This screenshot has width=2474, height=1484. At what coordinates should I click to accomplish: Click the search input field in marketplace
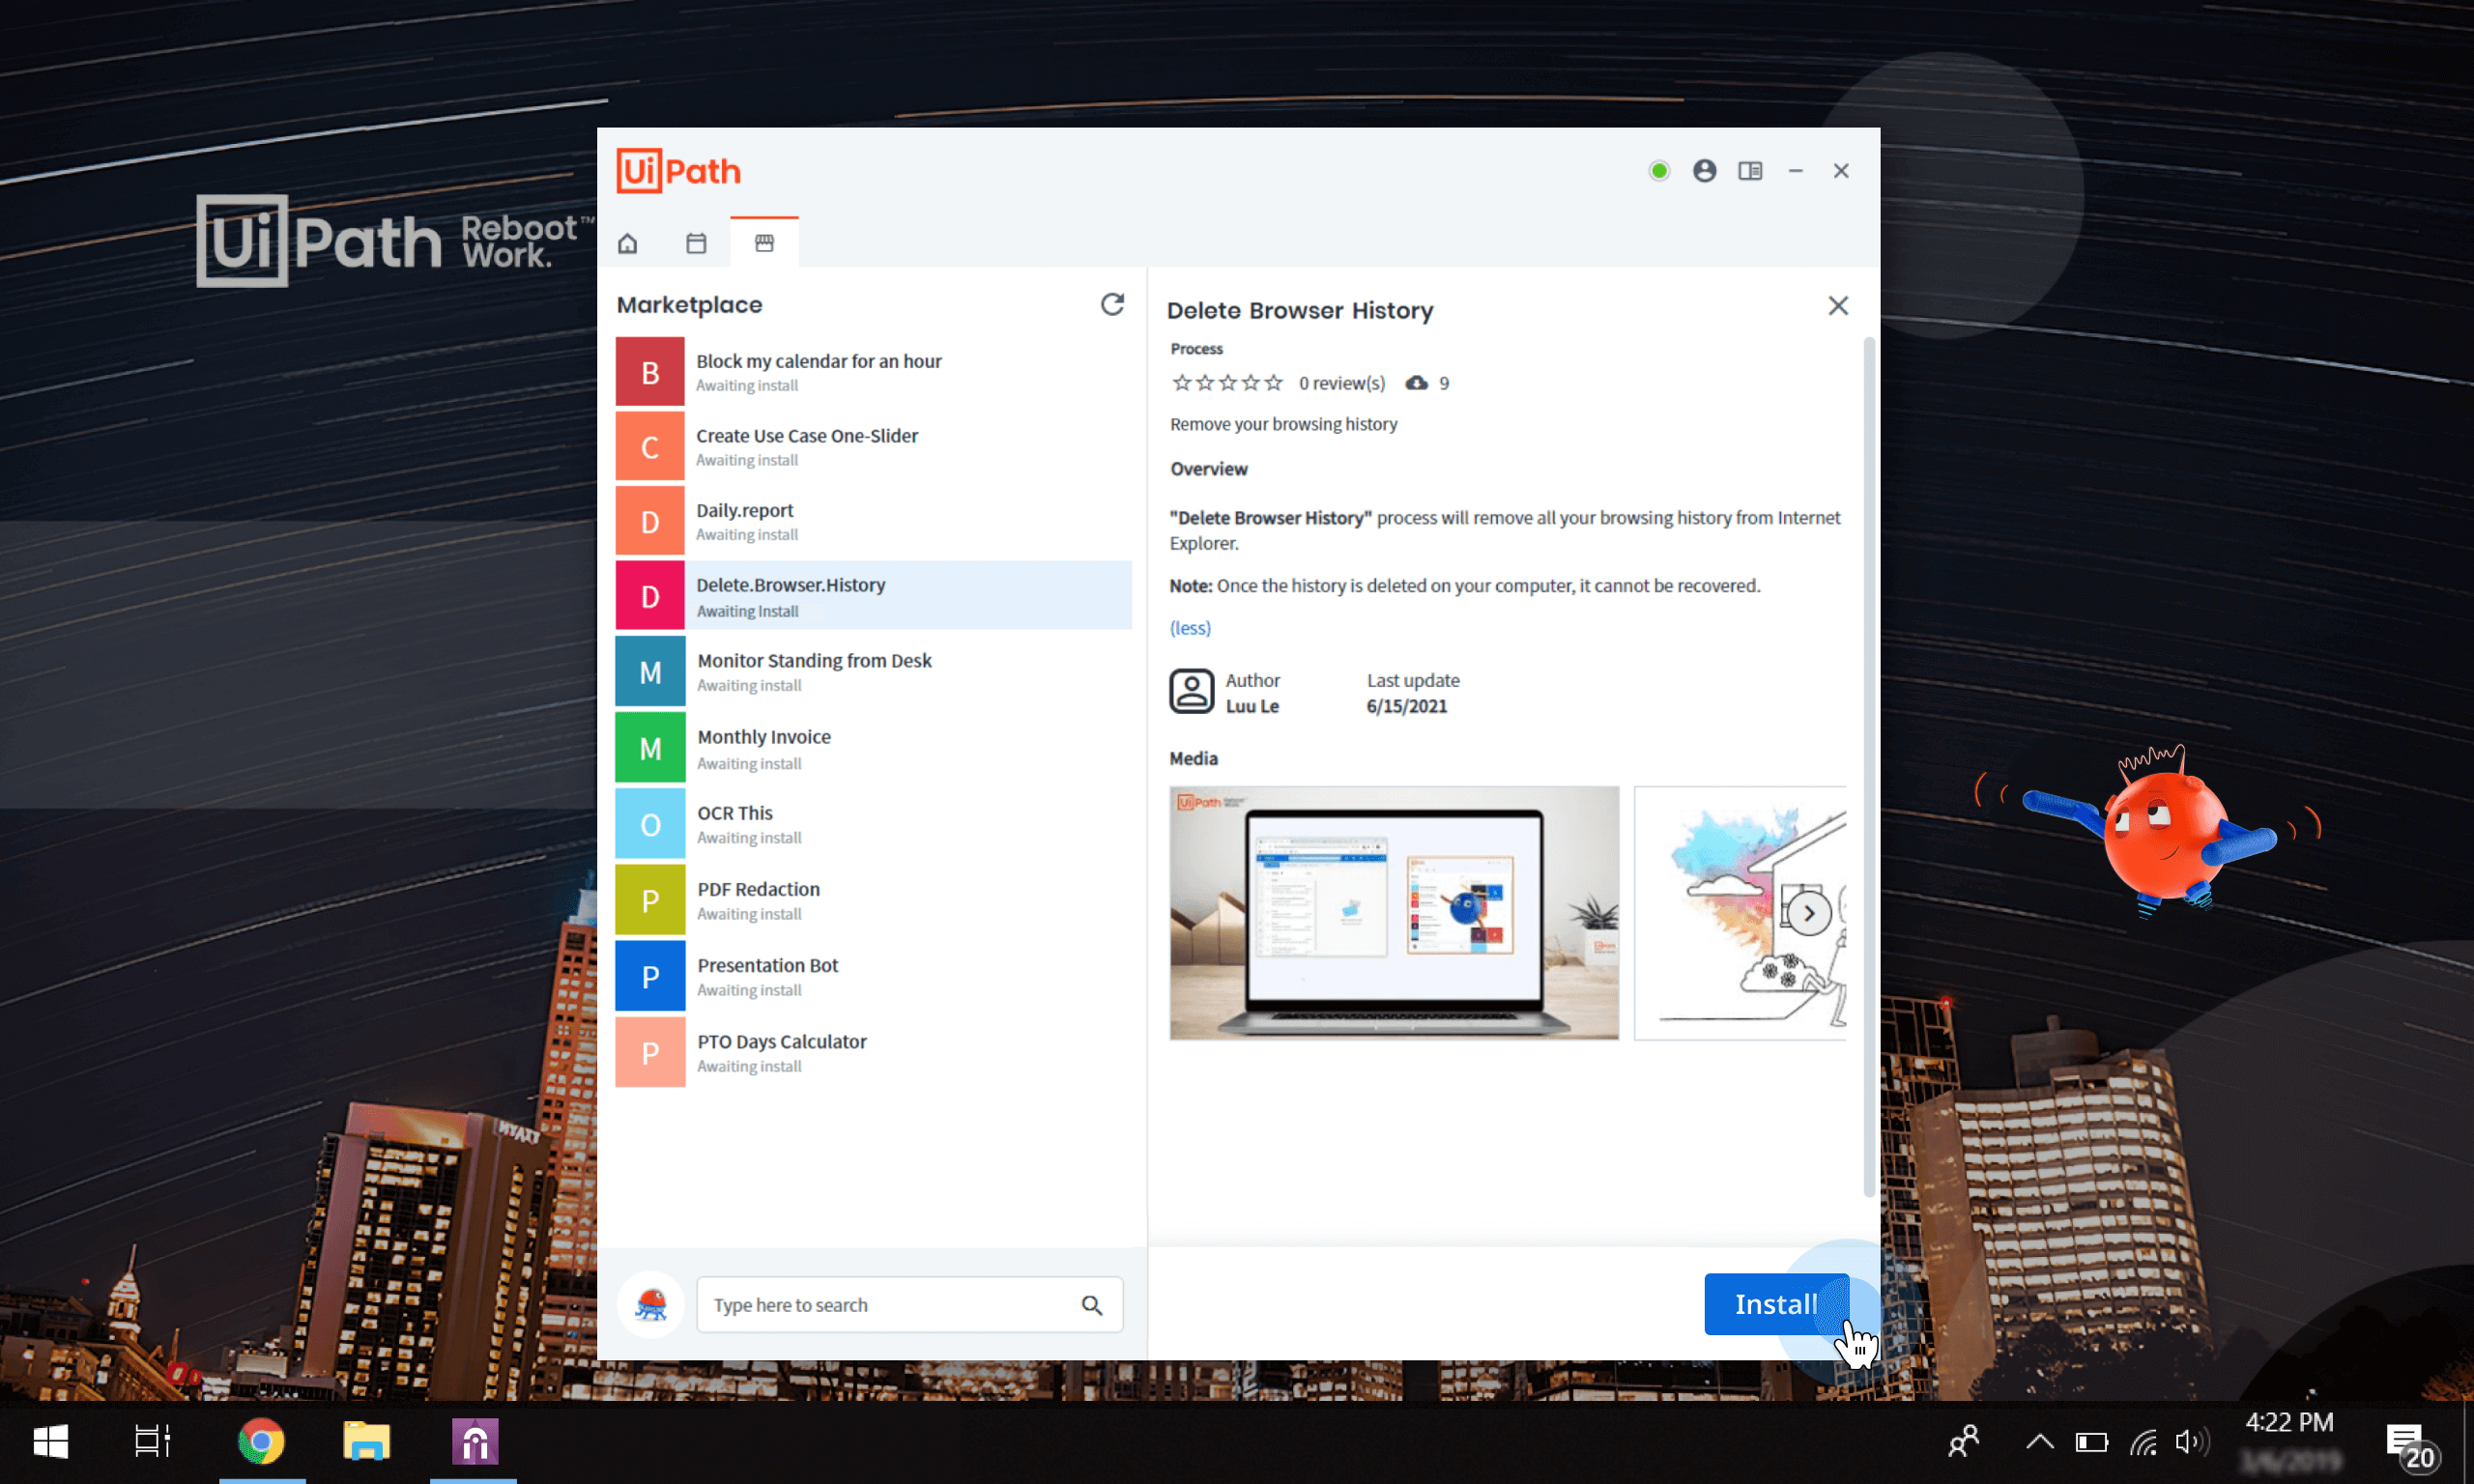(x=905, y=1303)
